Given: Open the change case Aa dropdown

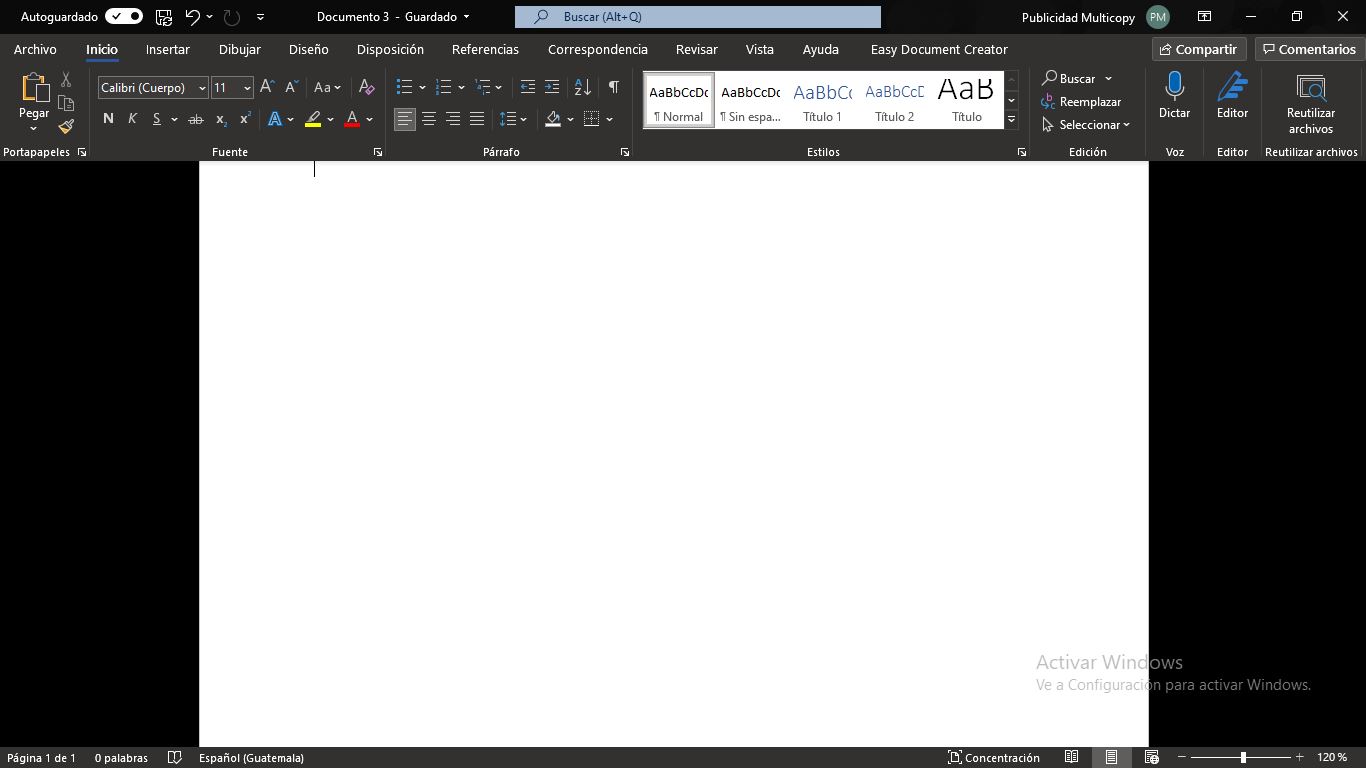Looking at the screenshot, I should point(327,87).
